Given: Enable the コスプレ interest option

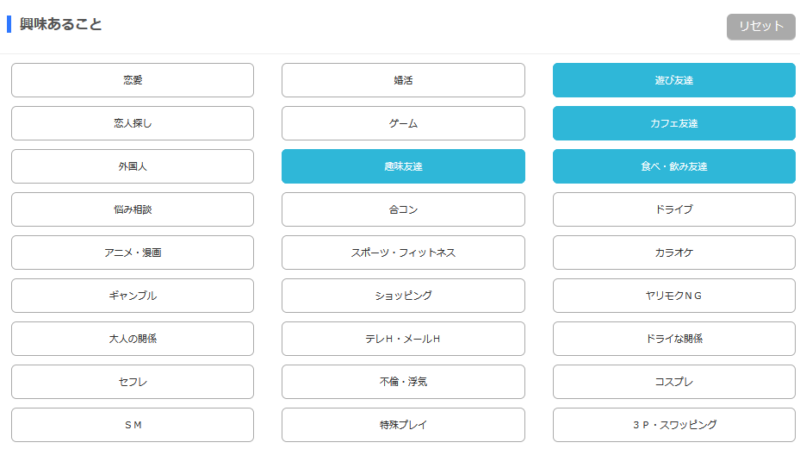Looking at the screenshot, I should pos(674,381).
